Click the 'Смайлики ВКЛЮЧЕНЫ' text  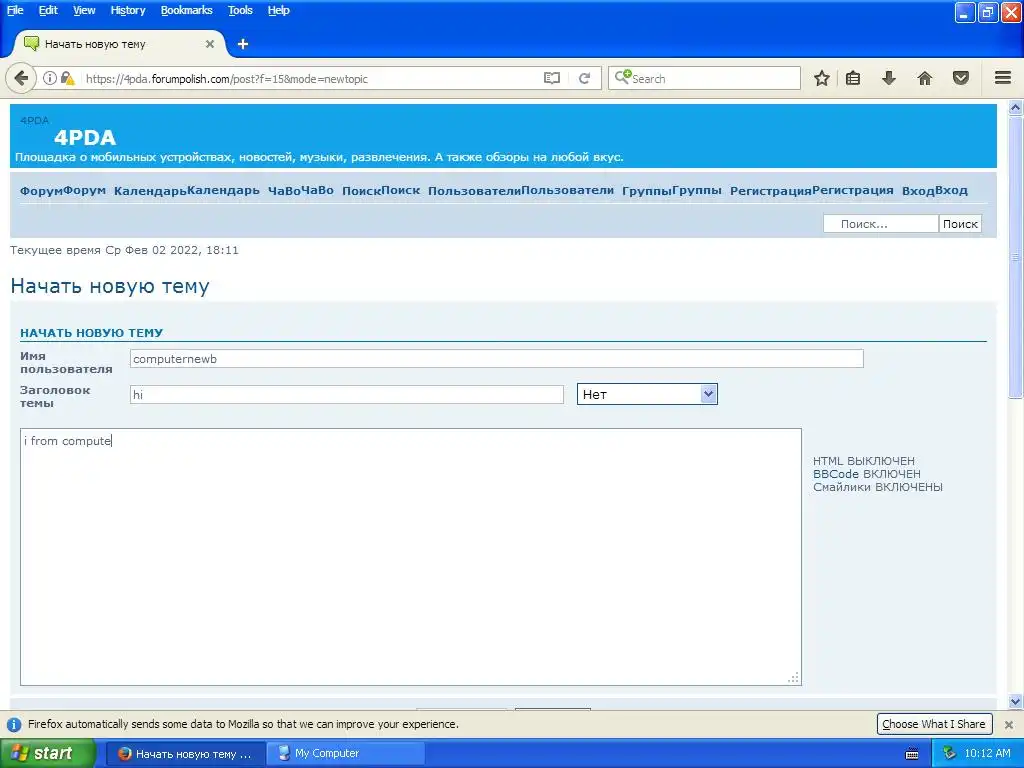(x=878, y=487)
